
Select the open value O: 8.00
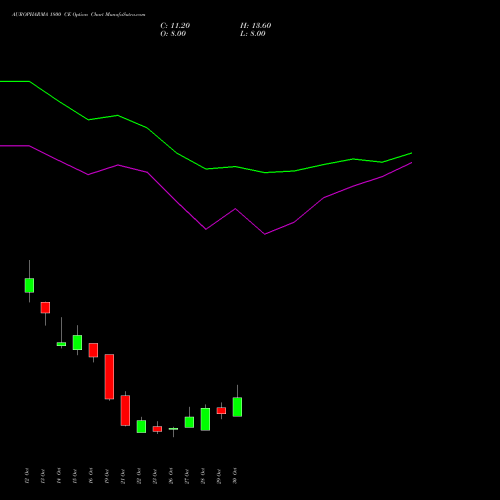pos(173,33)
